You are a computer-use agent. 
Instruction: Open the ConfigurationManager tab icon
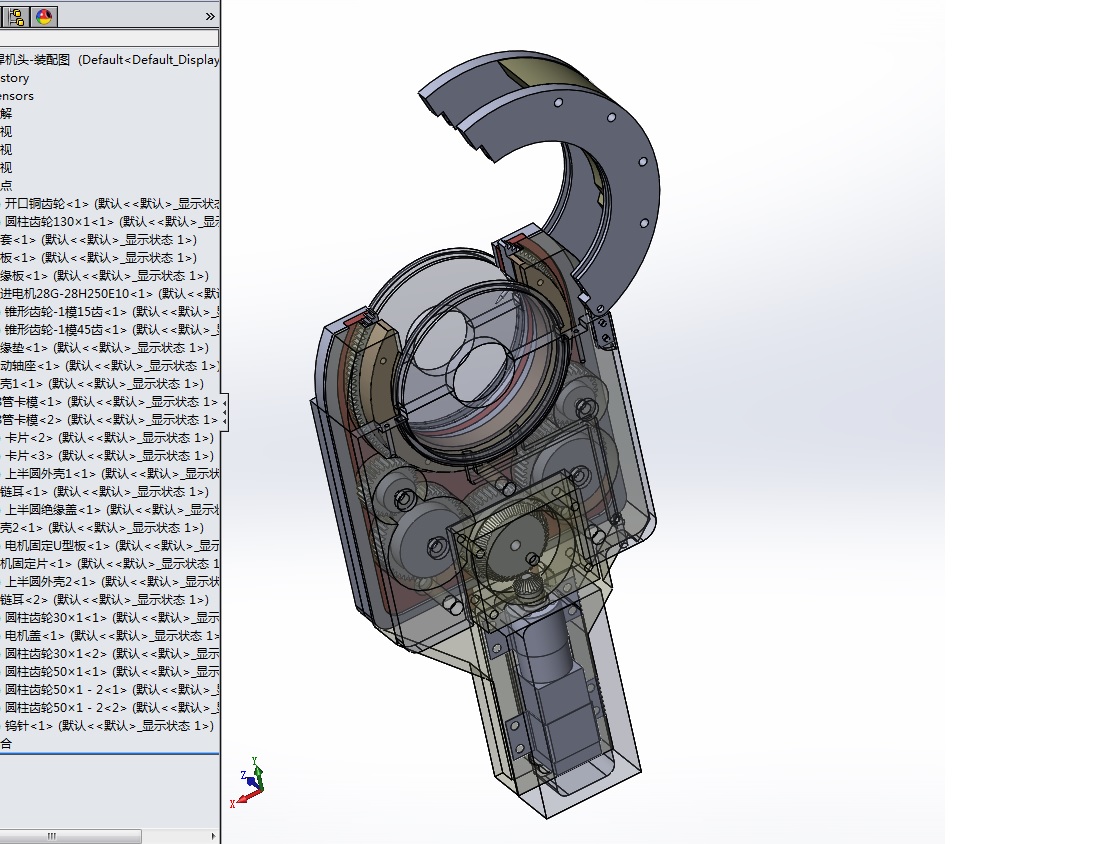click(x=16, y=16)
